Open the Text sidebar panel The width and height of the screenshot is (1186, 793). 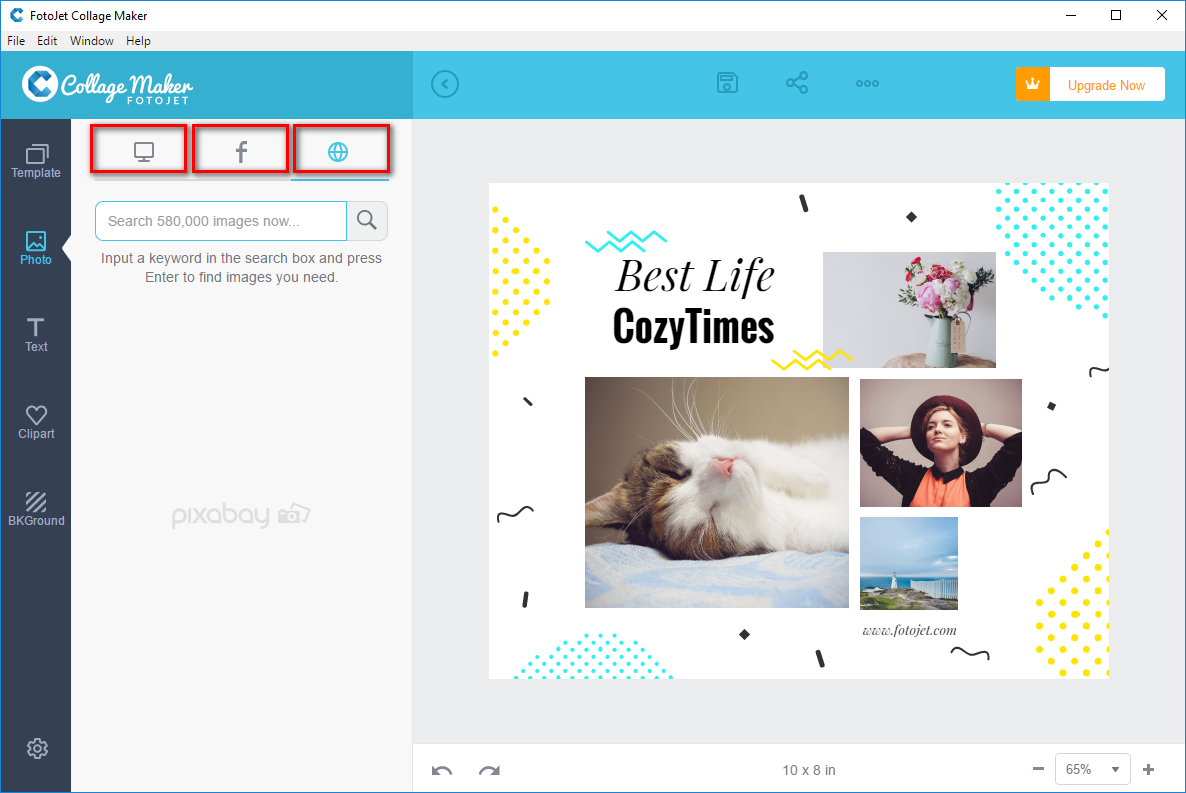[36, 335]
